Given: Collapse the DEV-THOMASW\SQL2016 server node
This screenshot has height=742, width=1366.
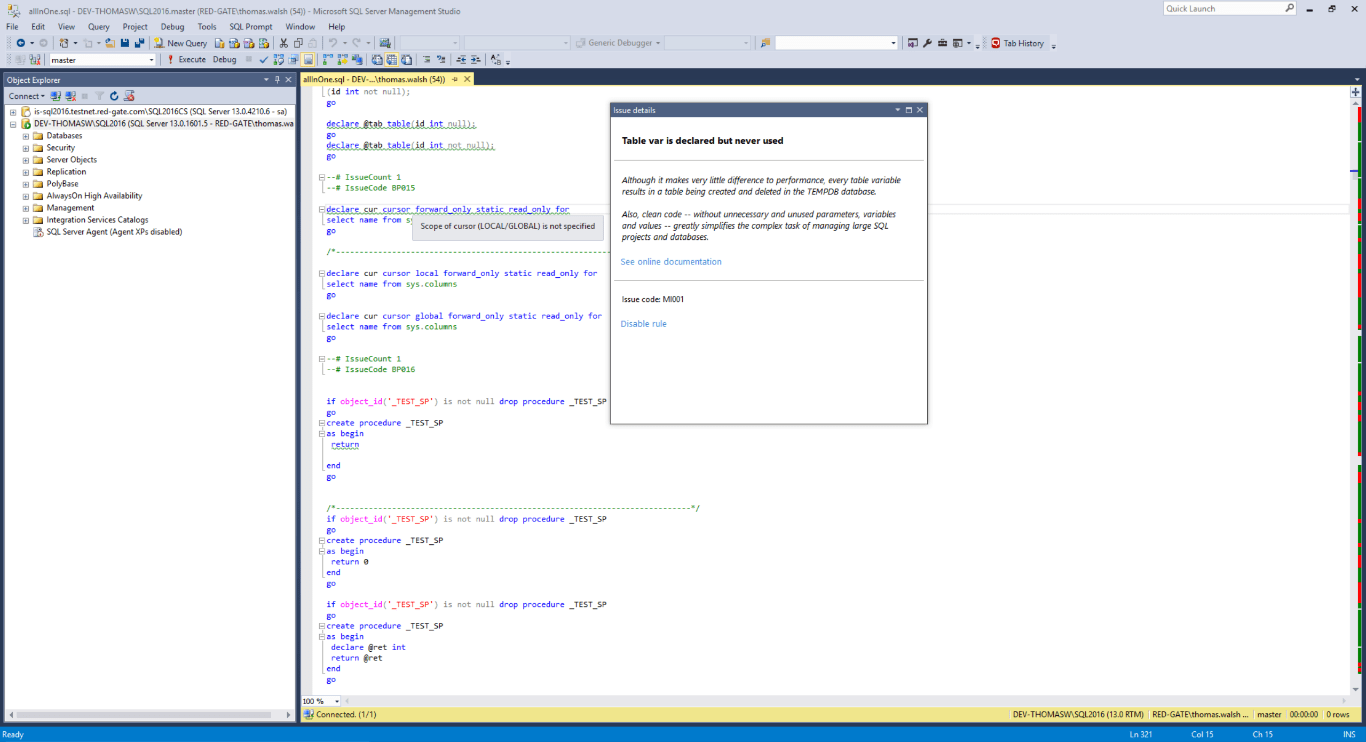Looking at the screenshot, I should [x=13, y=124].
